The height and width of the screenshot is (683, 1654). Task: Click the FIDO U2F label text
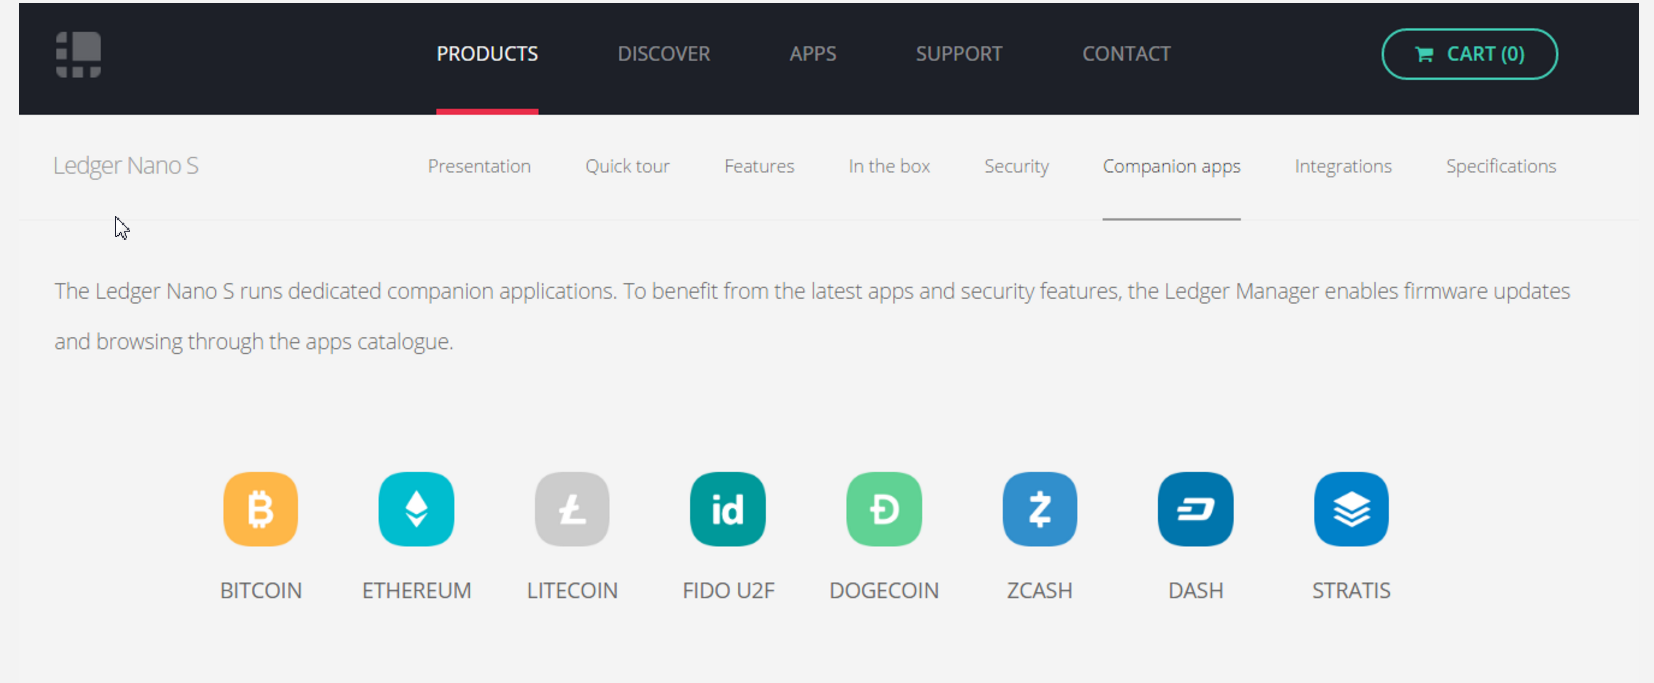click(728, 591)
